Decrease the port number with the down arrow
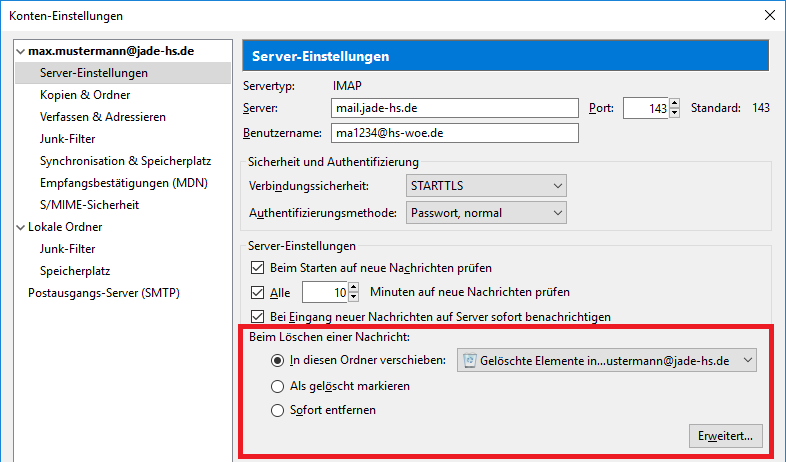The width and height of the screenshot is (786, 462). (x=675, y=113)
